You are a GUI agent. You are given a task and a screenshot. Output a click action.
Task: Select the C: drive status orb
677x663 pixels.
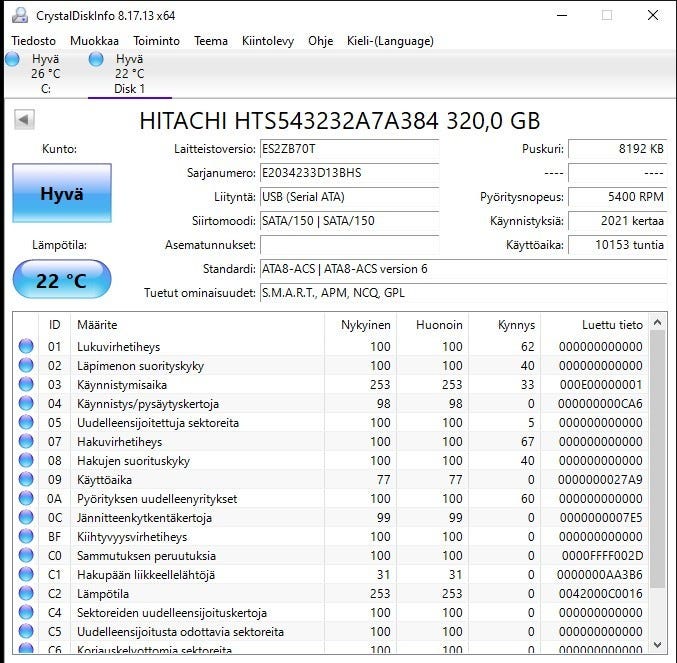click(13, 60)
